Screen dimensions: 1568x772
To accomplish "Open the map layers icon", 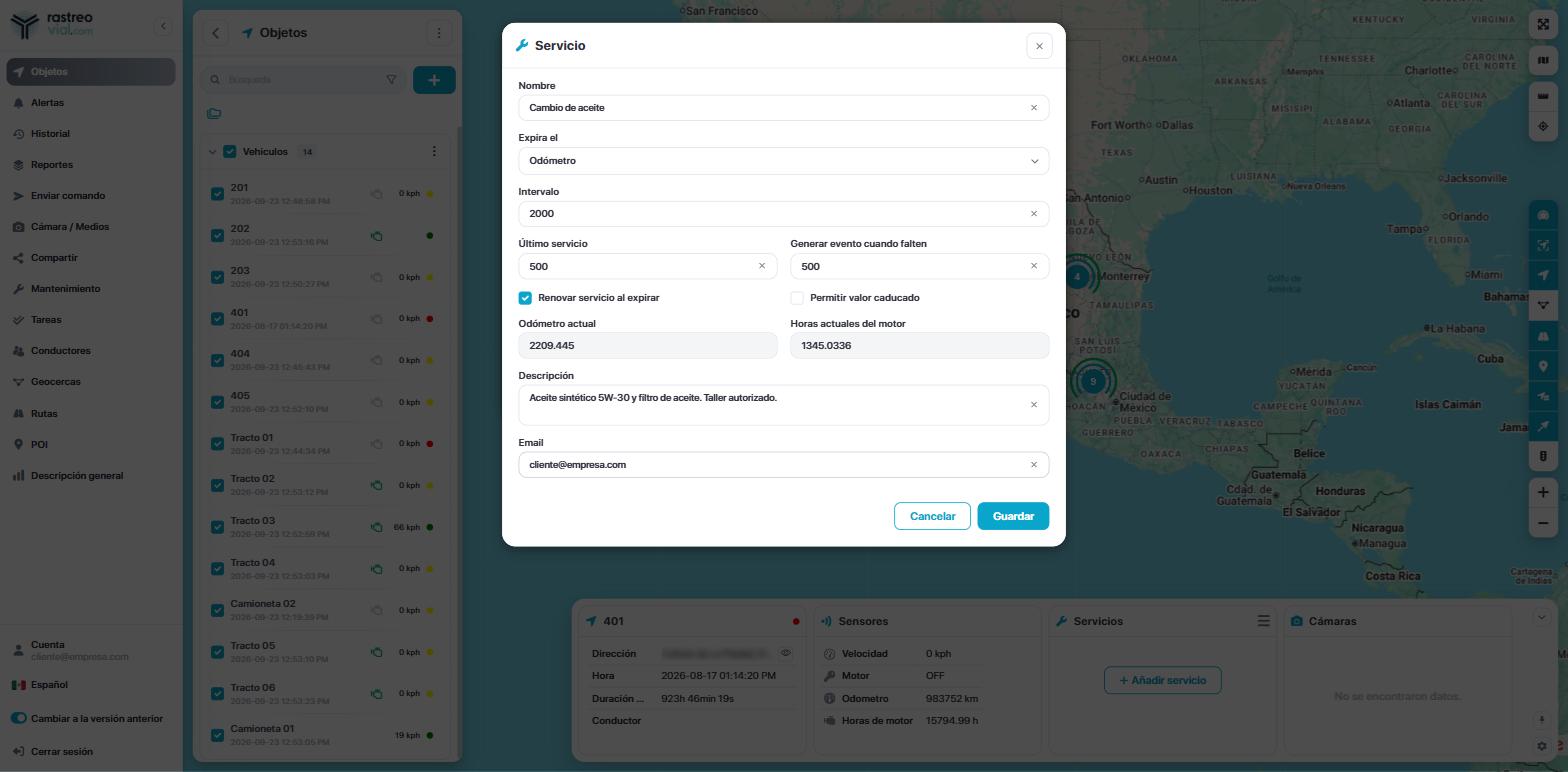I will [x=1543, y=60].
